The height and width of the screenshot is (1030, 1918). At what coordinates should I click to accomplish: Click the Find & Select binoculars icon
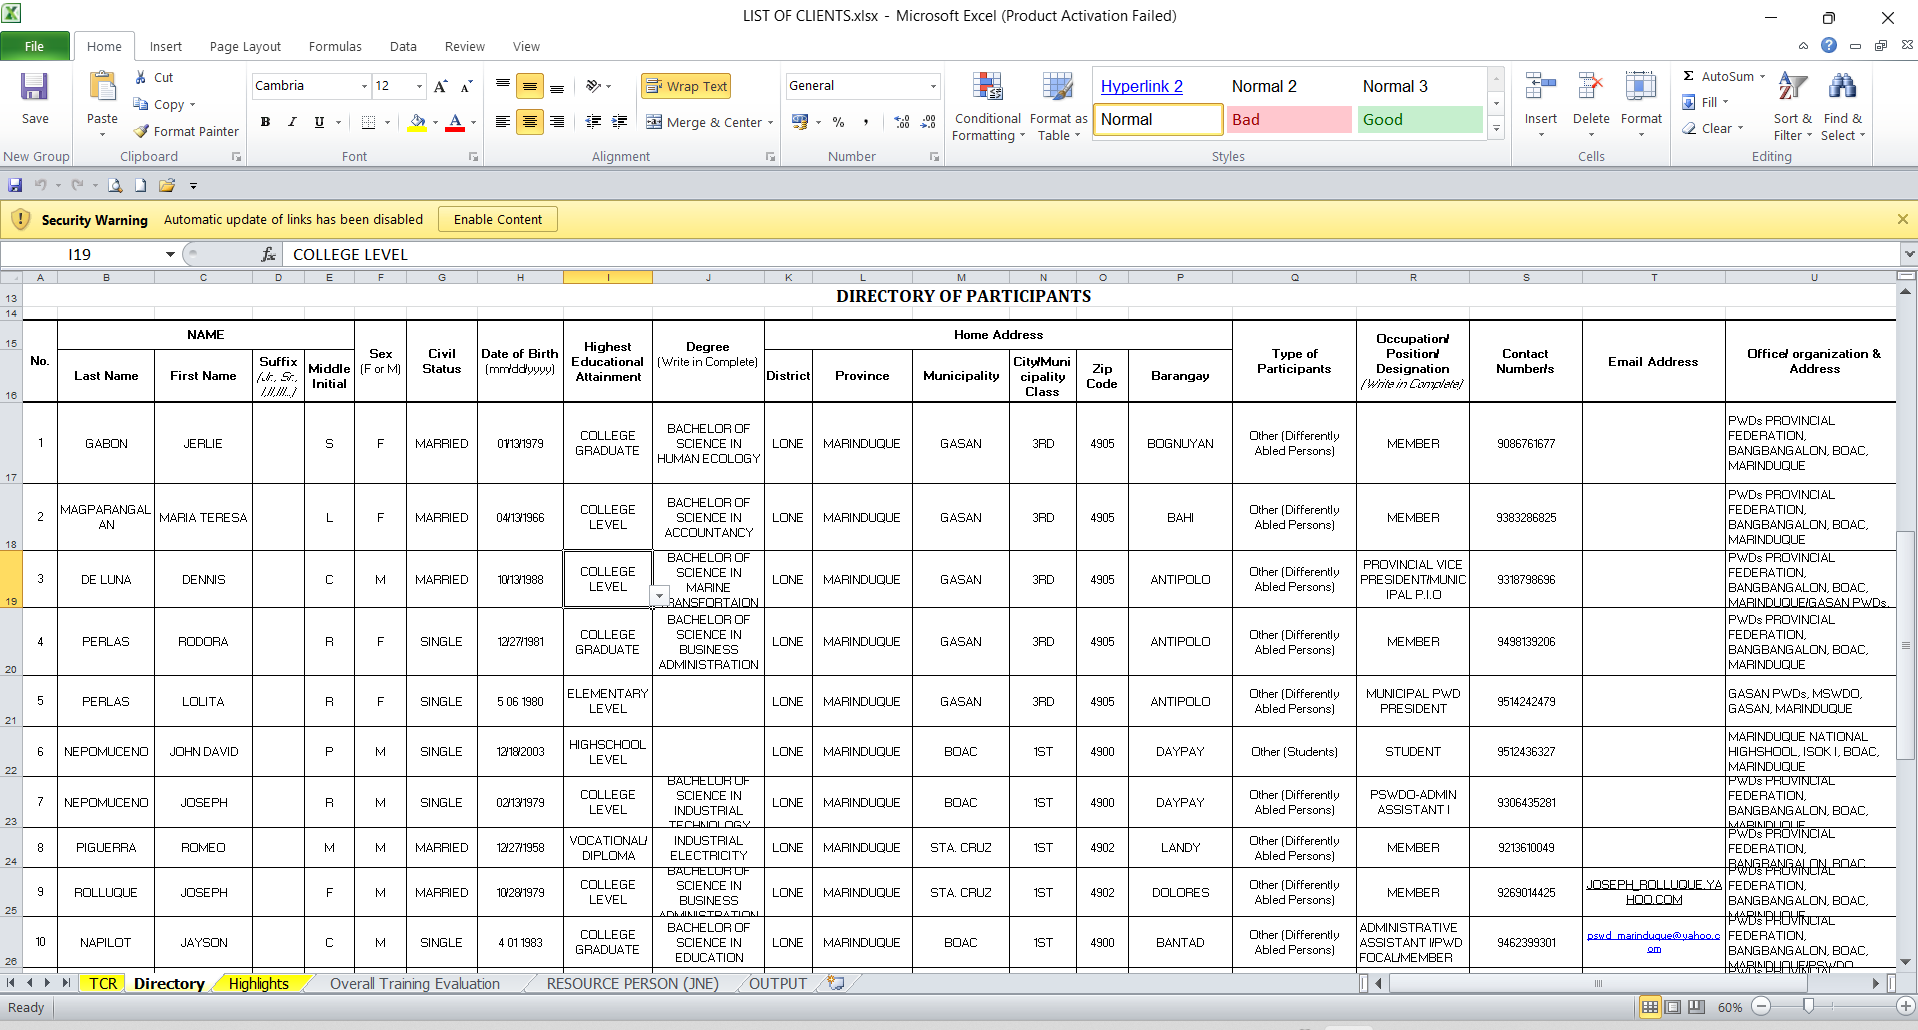click(x=1841, y=88)
